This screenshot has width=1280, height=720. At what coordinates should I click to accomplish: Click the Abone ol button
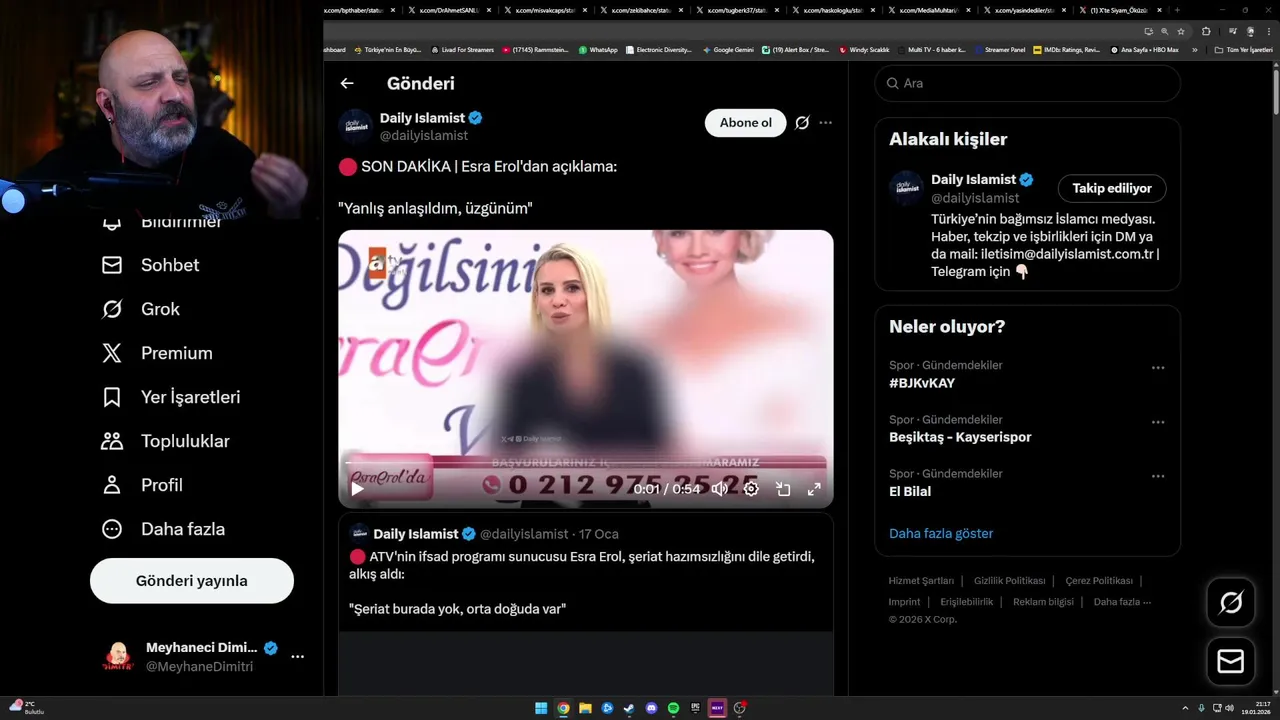click(746, 123)
